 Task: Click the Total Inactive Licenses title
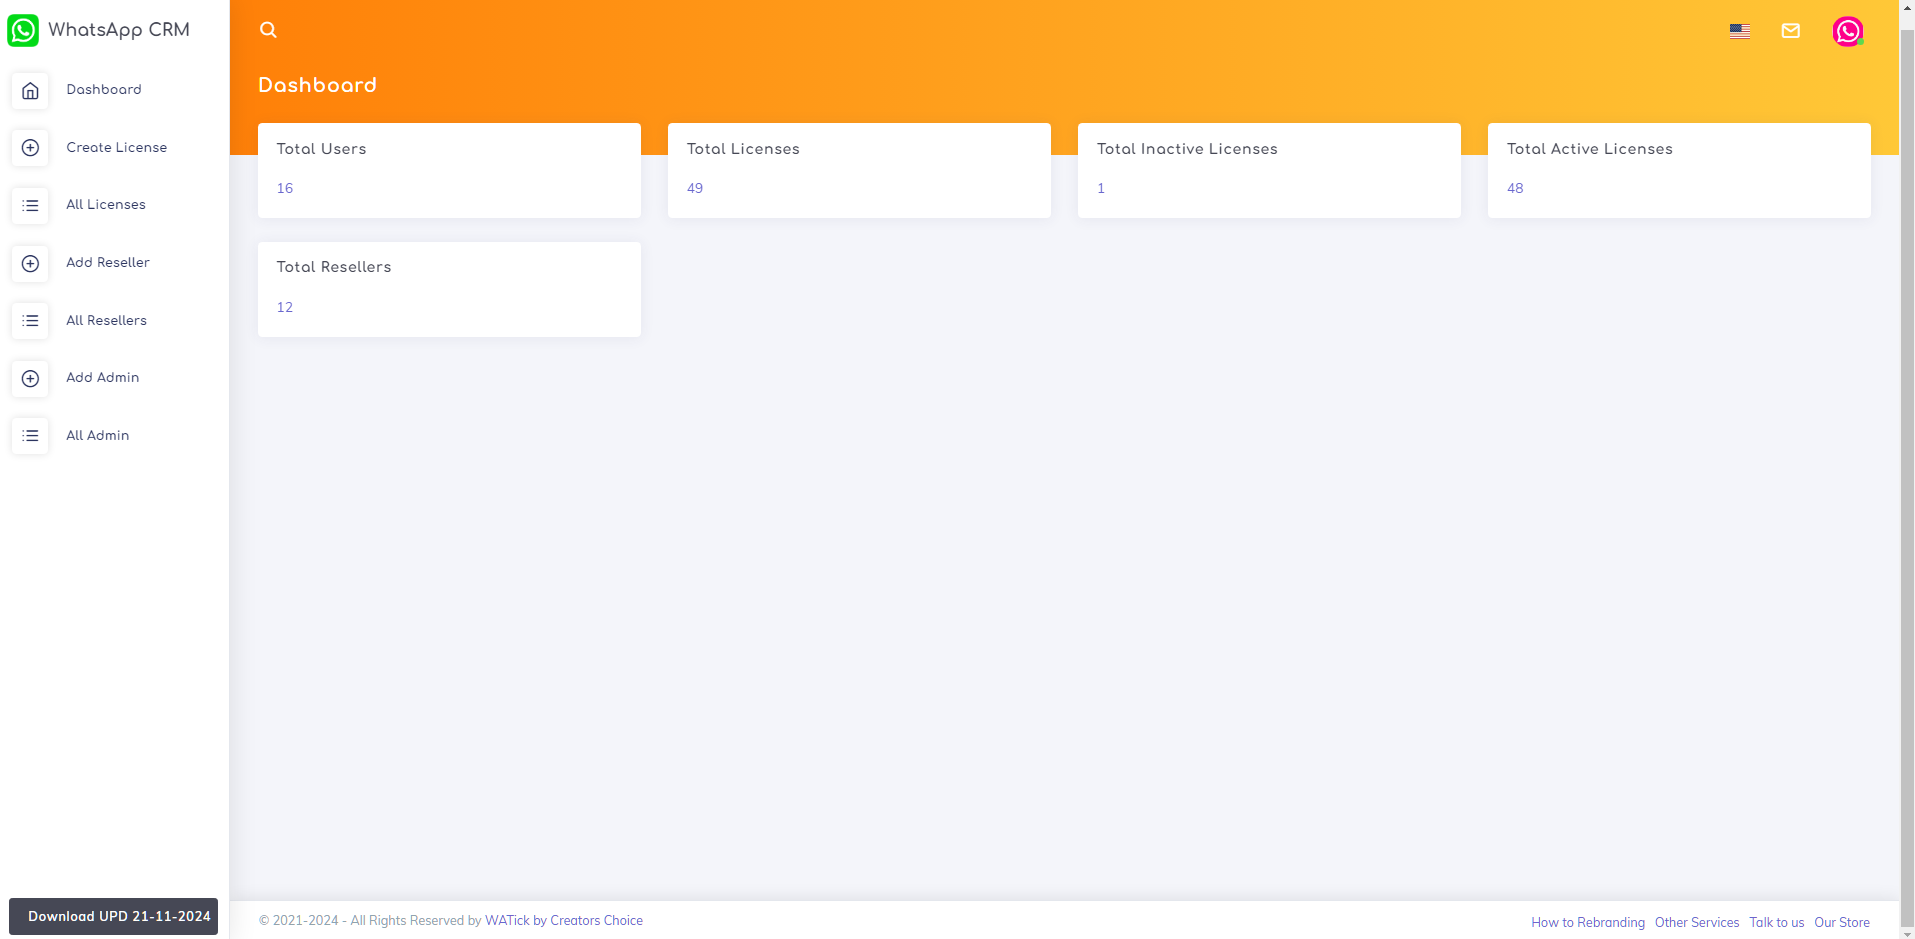click(x=1187, y=148)
